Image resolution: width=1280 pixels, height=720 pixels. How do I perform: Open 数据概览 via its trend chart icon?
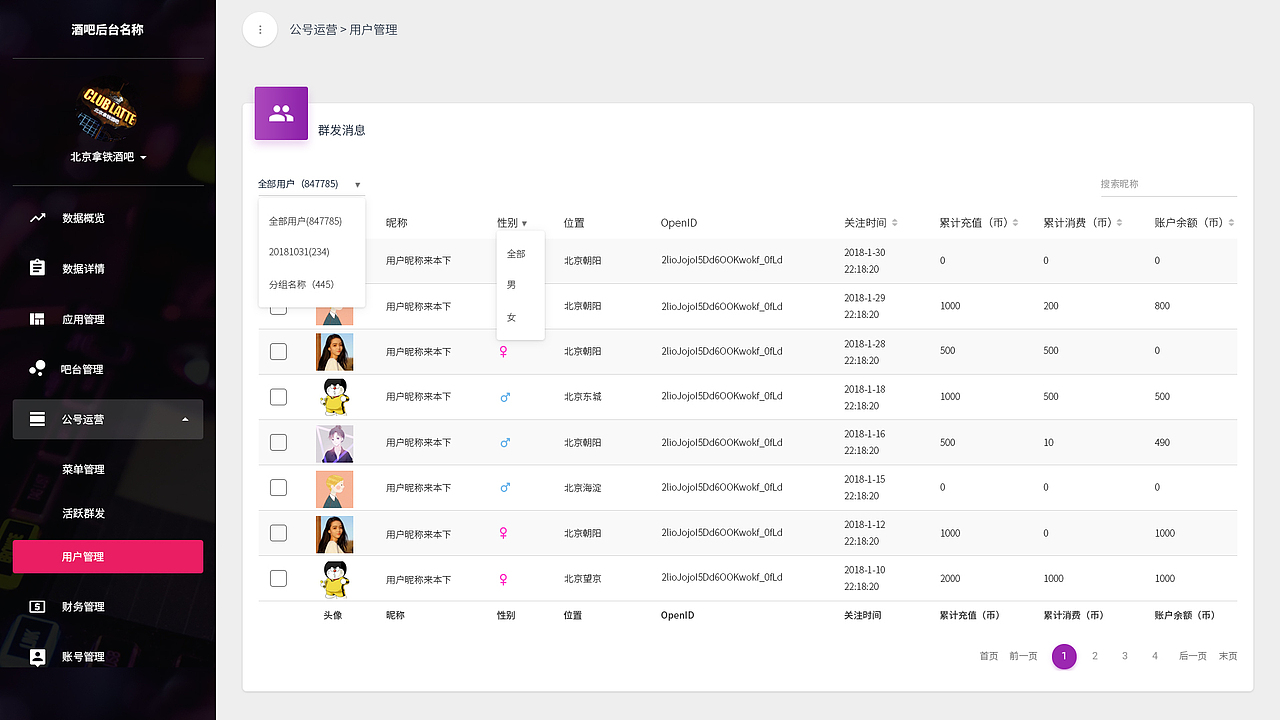tap(37, 218)
